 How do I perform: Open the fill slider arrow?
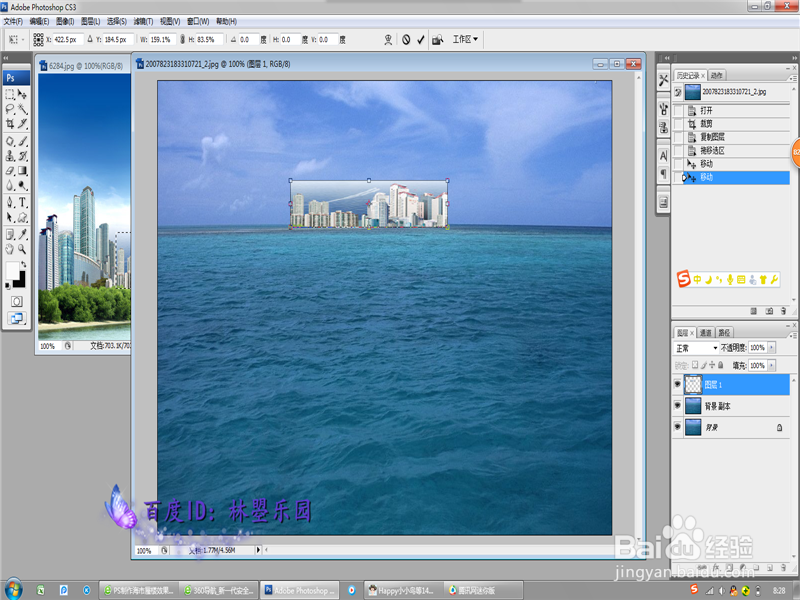[771, 365]
